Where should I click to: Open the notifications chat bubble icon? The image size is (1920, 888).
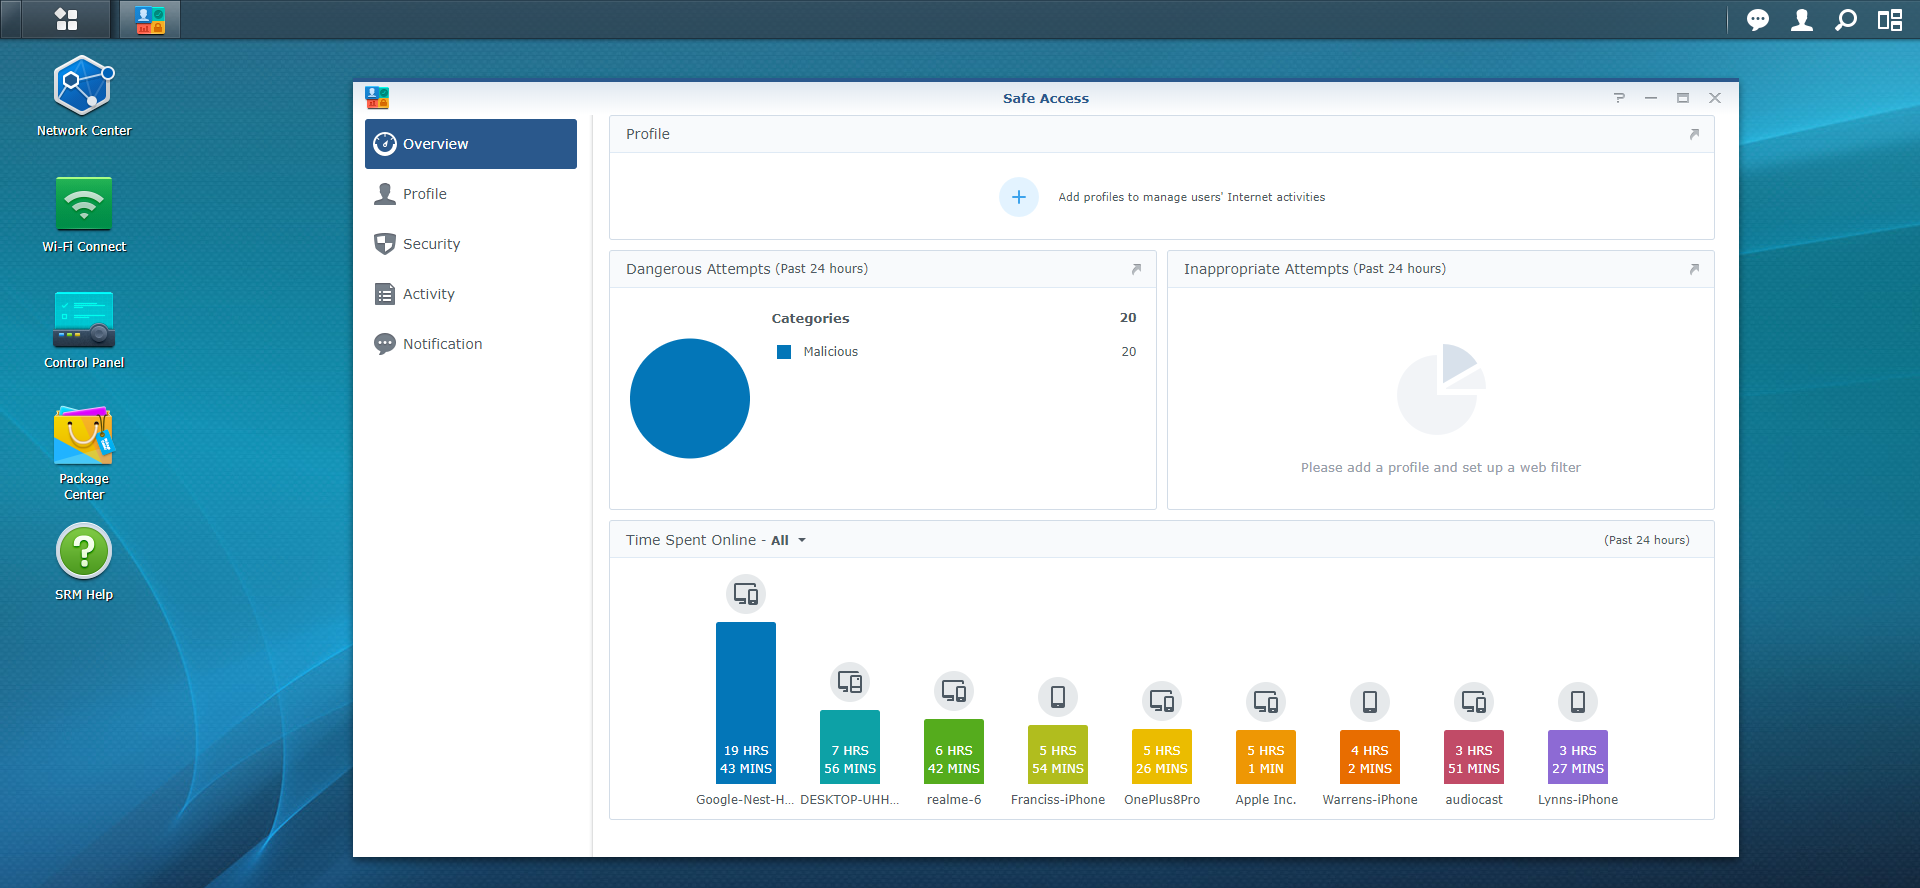(1758, 20)
